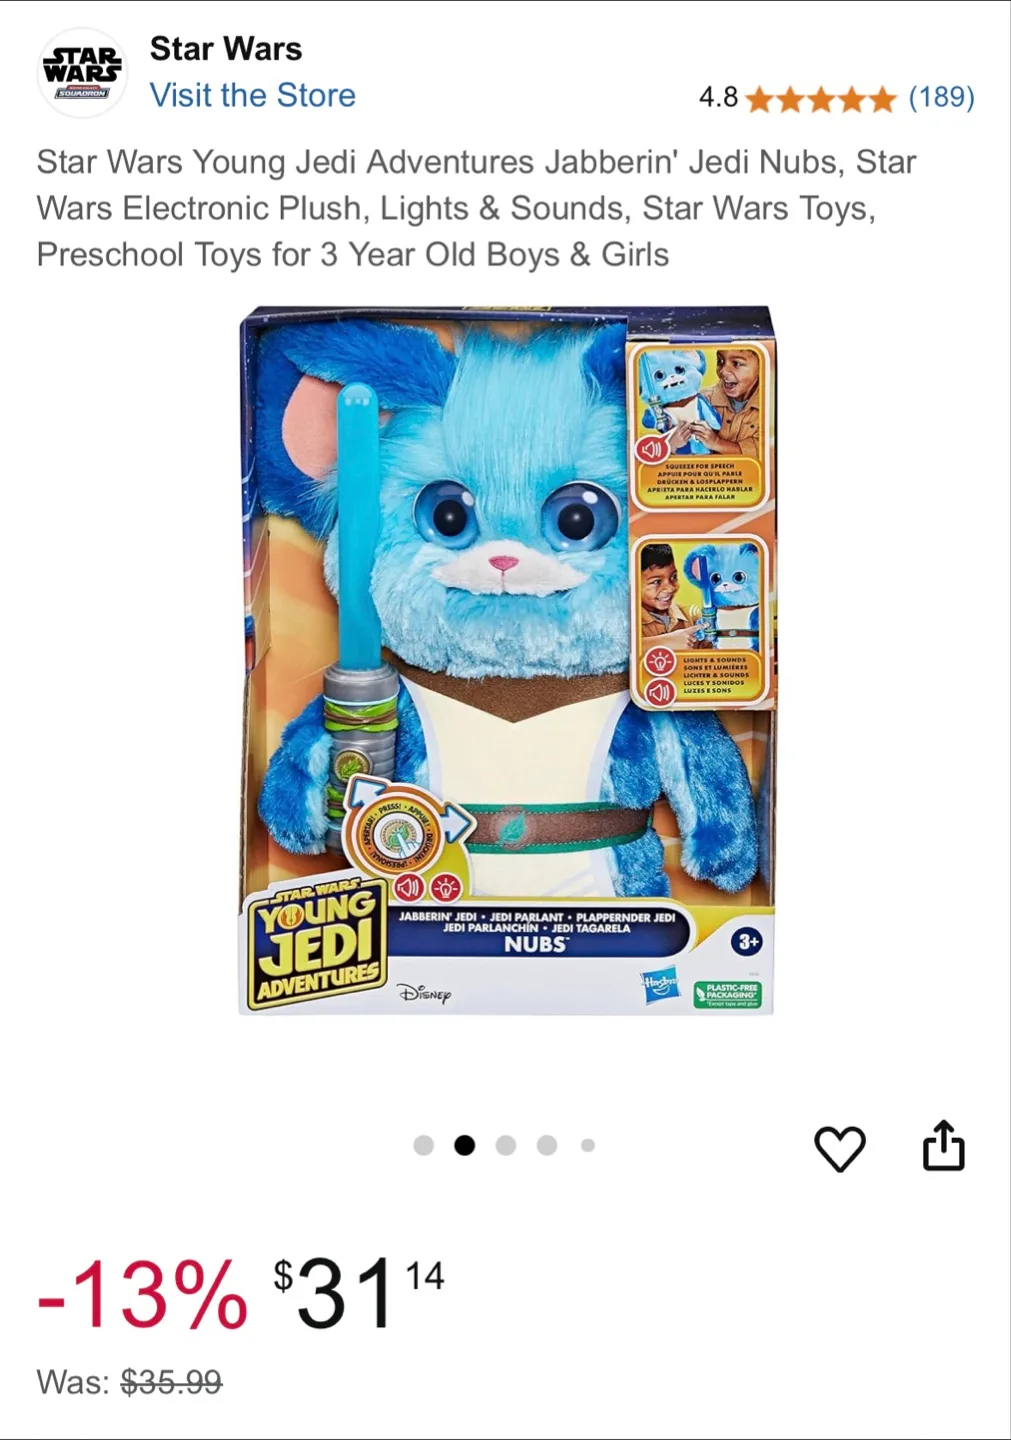Select the first image carousel dot

[x=424, y=1145]
